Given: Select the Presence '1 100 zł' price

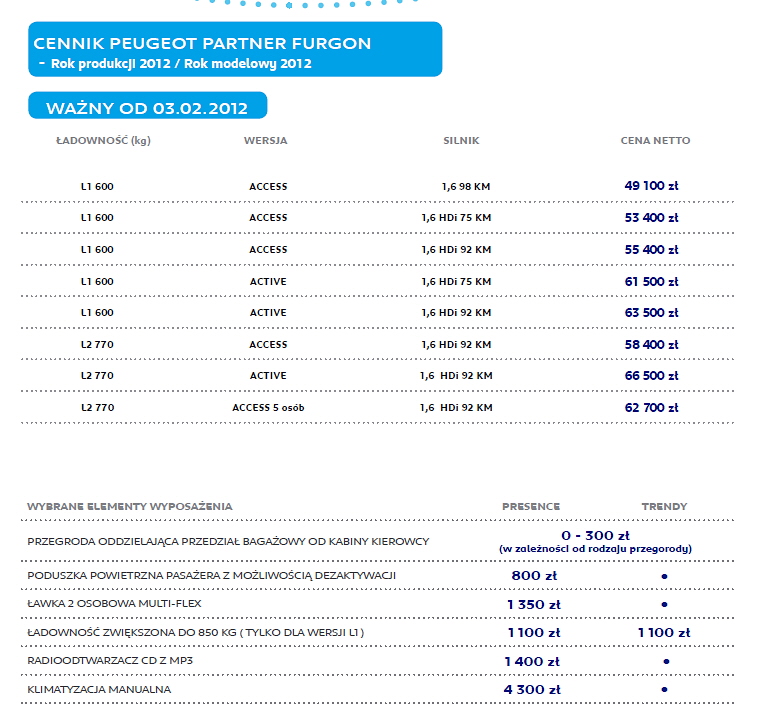Looking at the screenshot, I should click(534, 633).
